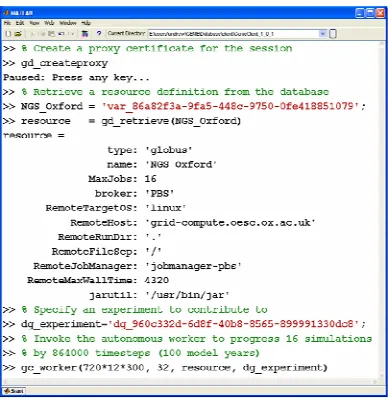This screenshot has width=388, height=400.
Task: Click the NGS_Oxford red string value
Action: pos(231,106)
